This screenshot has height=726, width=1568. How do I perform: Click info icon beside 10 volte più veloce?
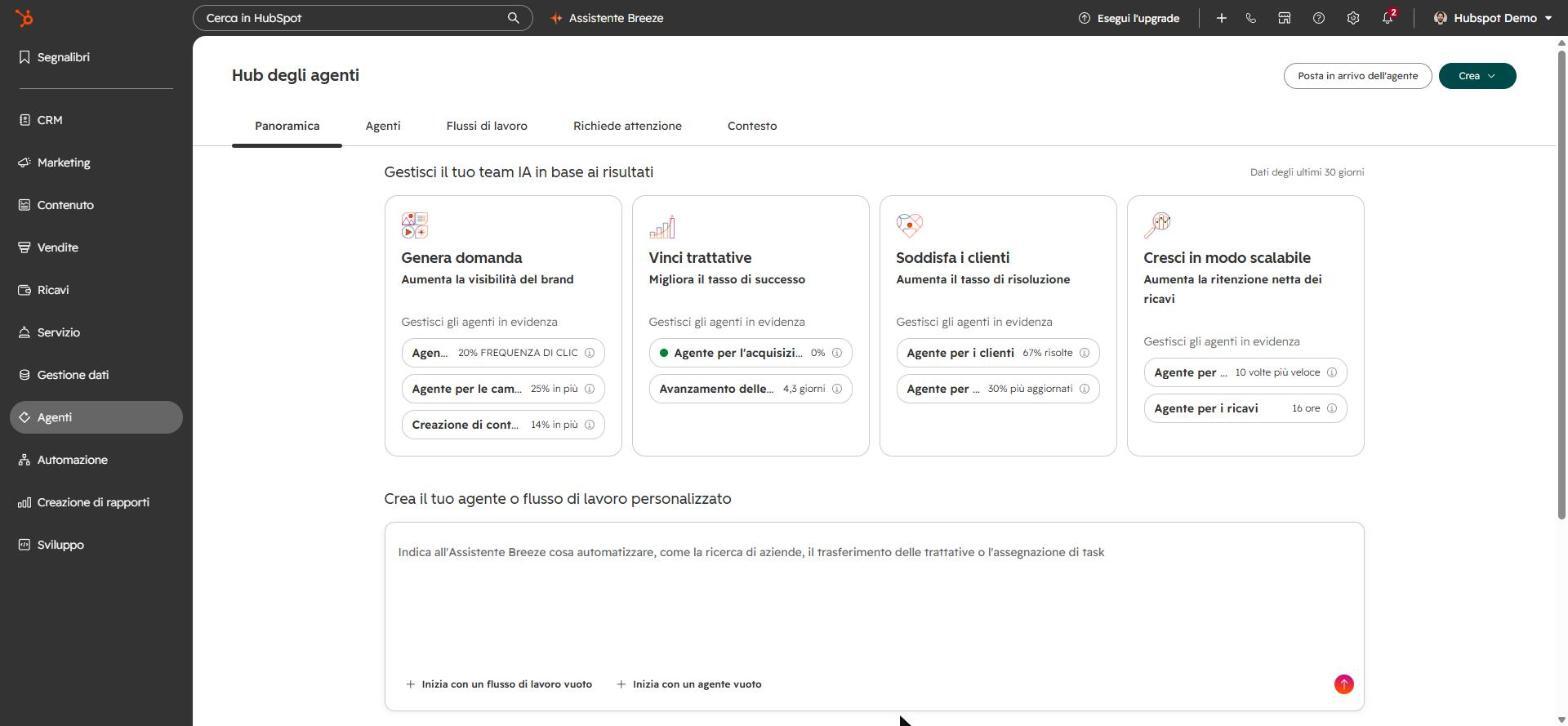pyautogui.click(x=1332, y=372)
